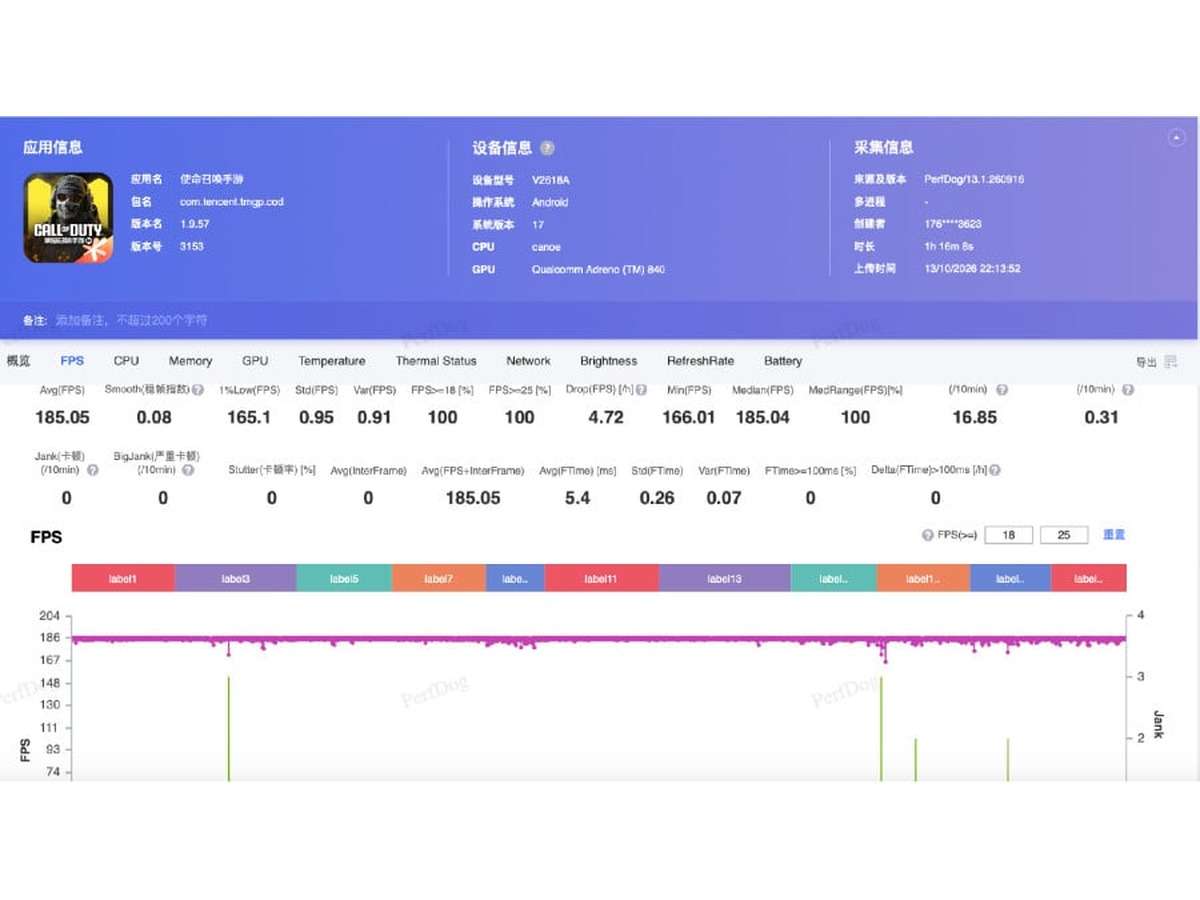Open the Battery tab
Screen dimensions: 1200x900
(783, 361)
